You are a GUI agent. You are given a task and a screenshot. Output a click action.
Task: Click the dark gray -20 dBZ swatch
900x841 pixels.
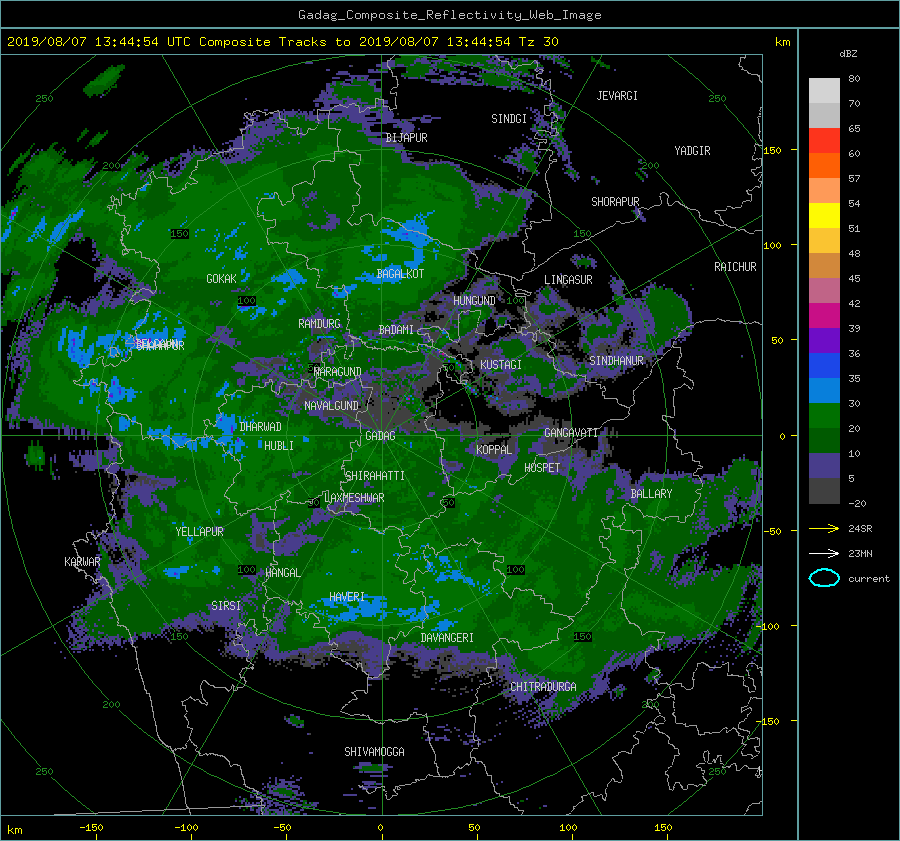point(824,491)
